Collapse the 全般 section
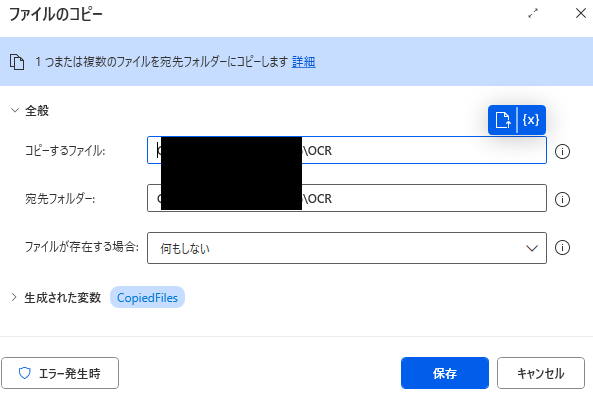Image resolution: width=593 pixels, height=399 pixels. point(15,110)
